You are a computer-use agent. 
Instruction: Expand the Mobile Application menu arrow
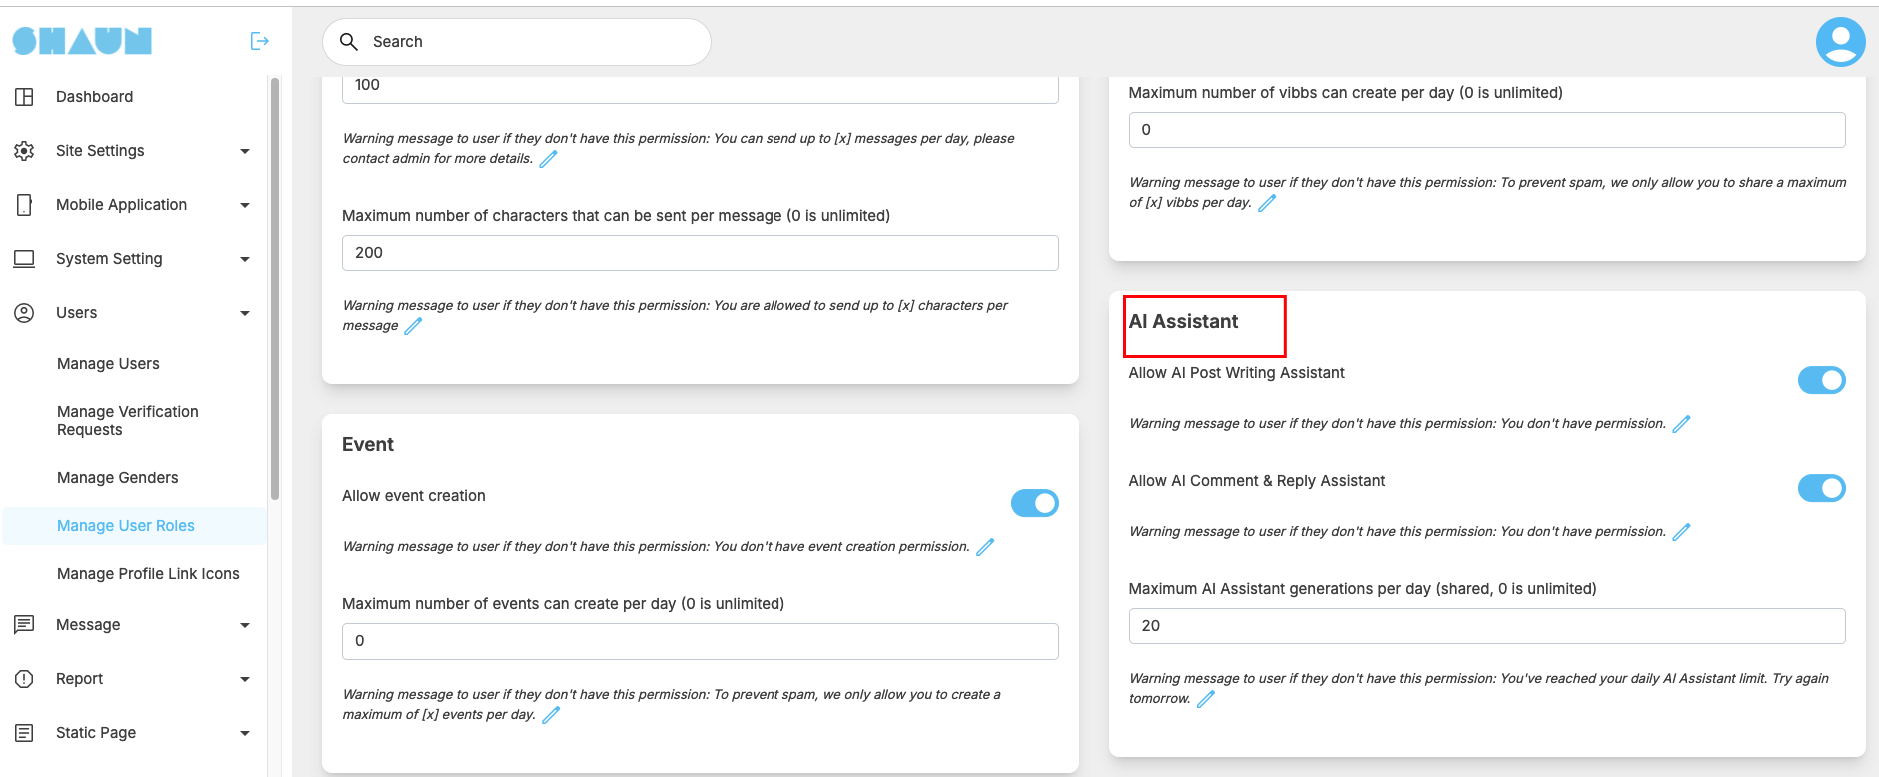245,205
